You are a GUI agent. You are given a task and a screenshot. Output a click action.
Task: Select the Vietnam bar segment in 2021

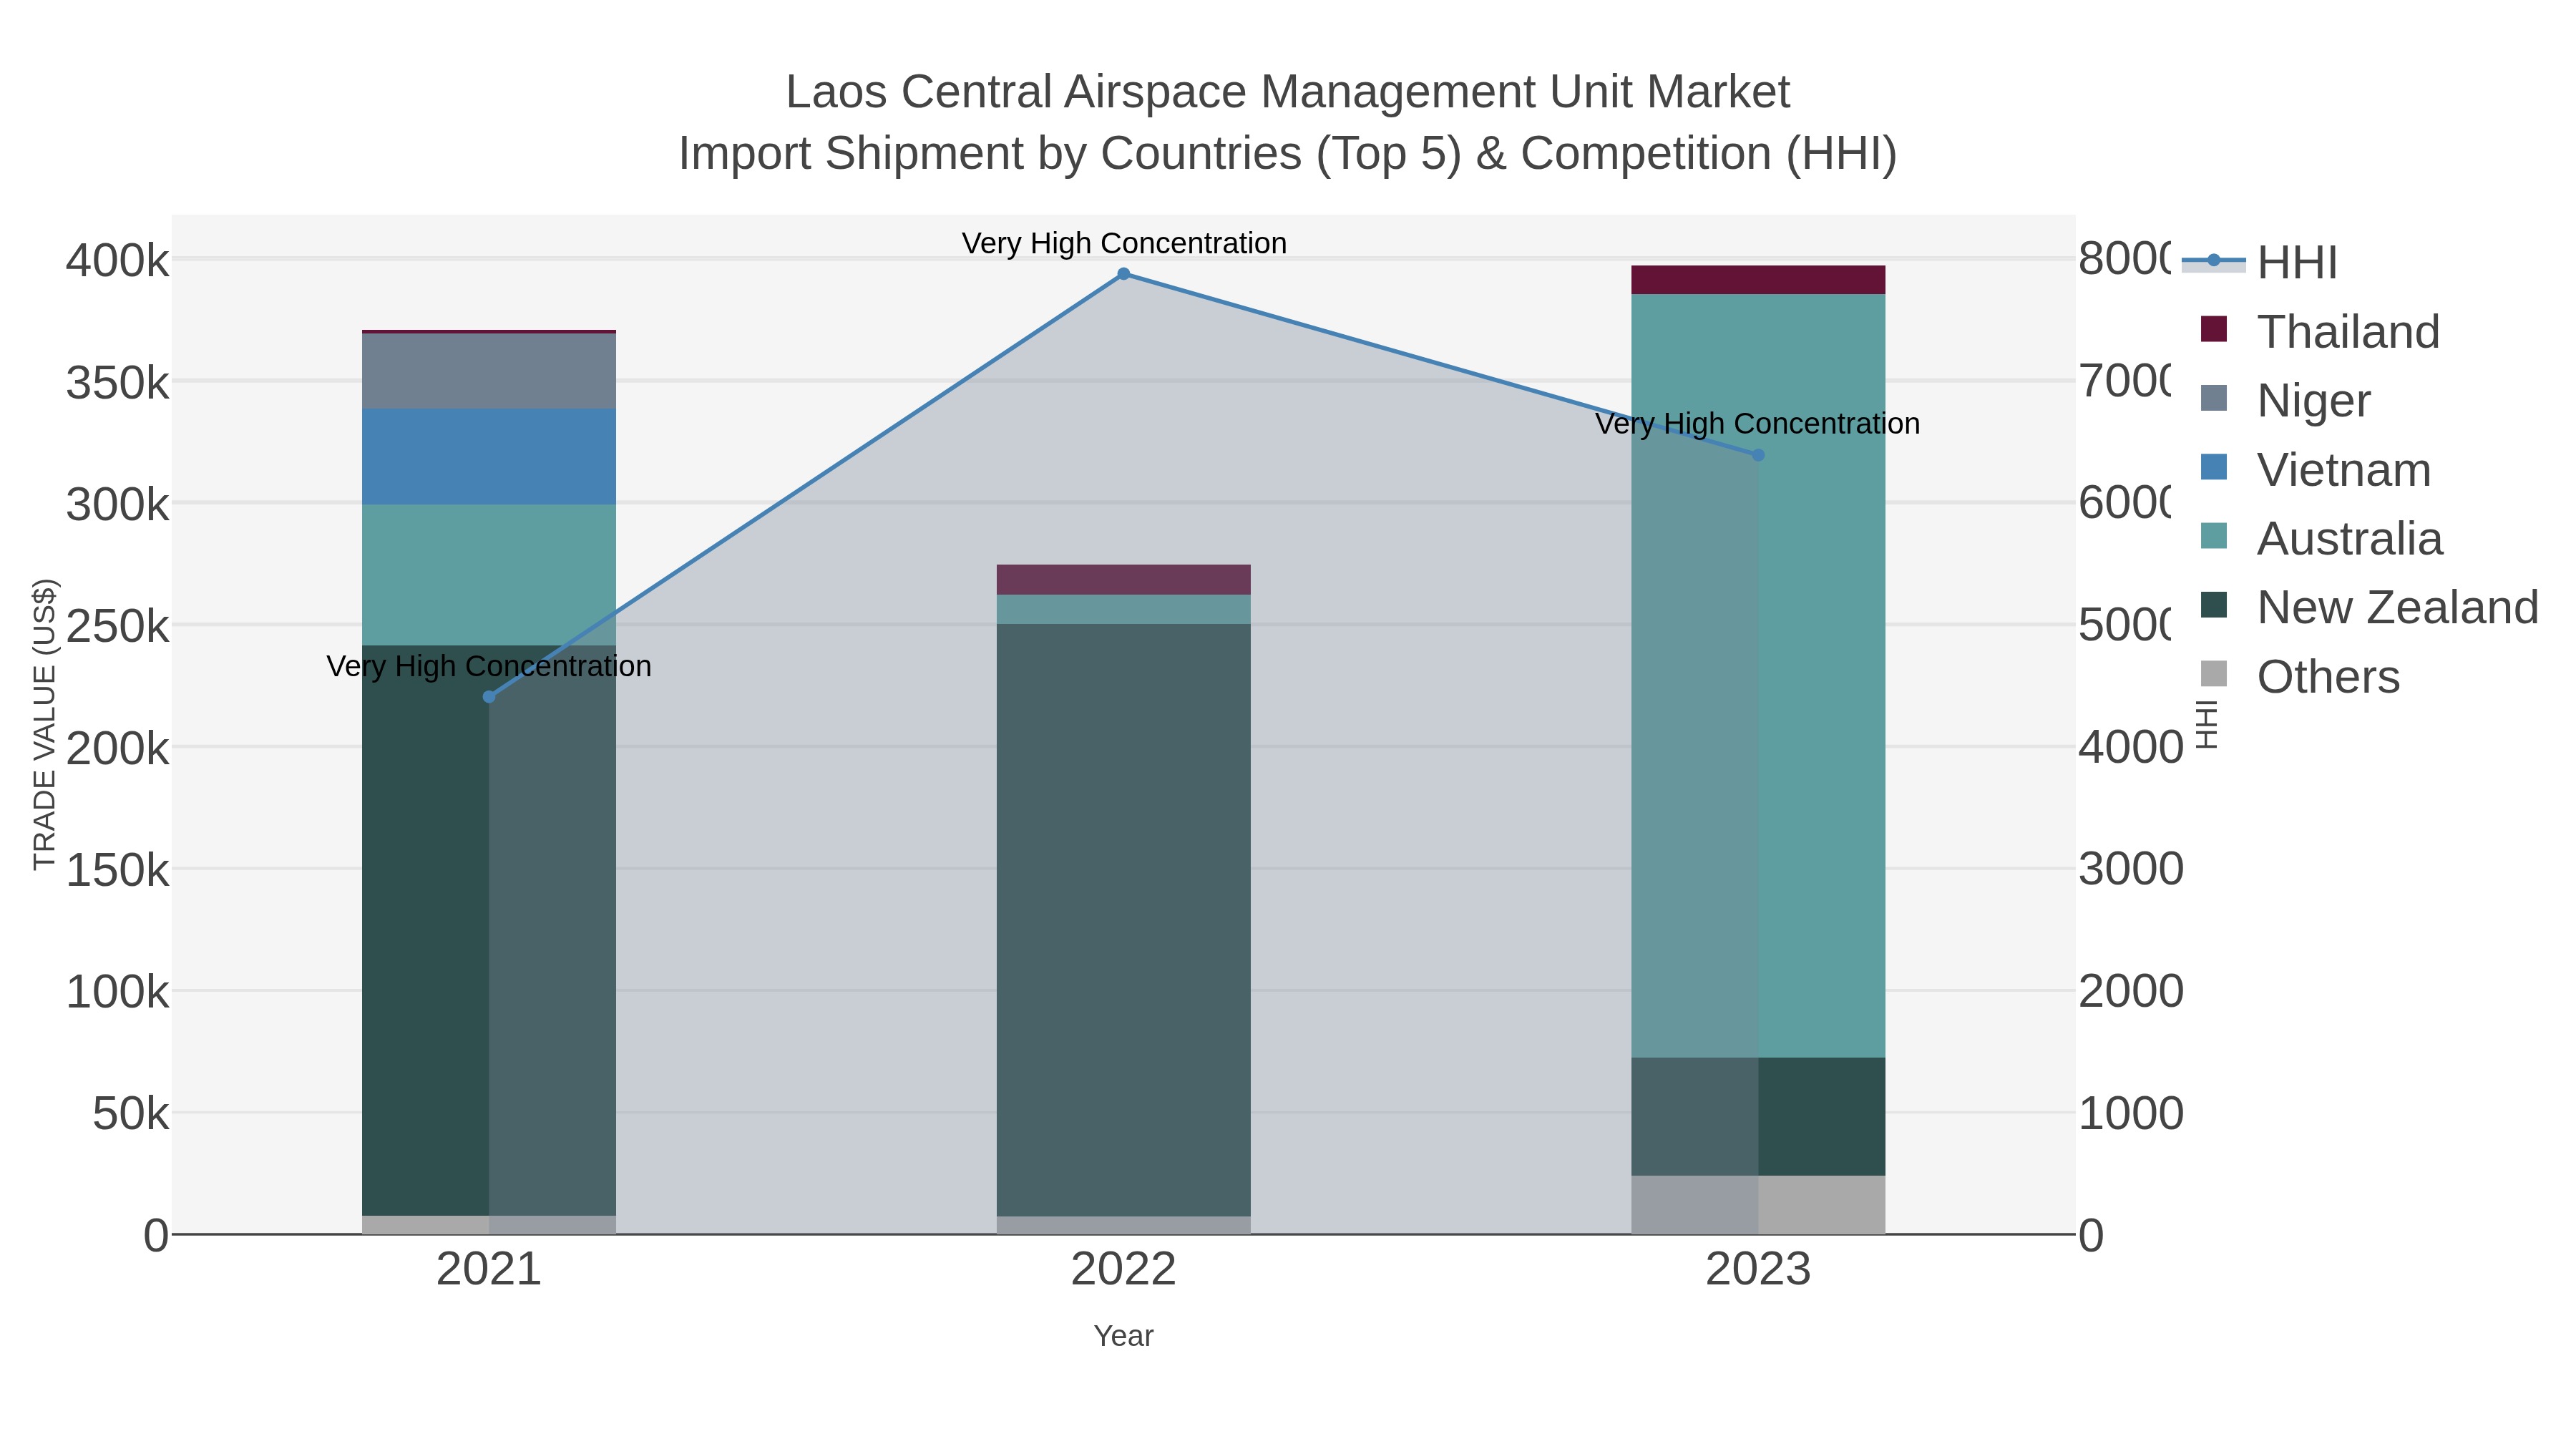point(489,456)
